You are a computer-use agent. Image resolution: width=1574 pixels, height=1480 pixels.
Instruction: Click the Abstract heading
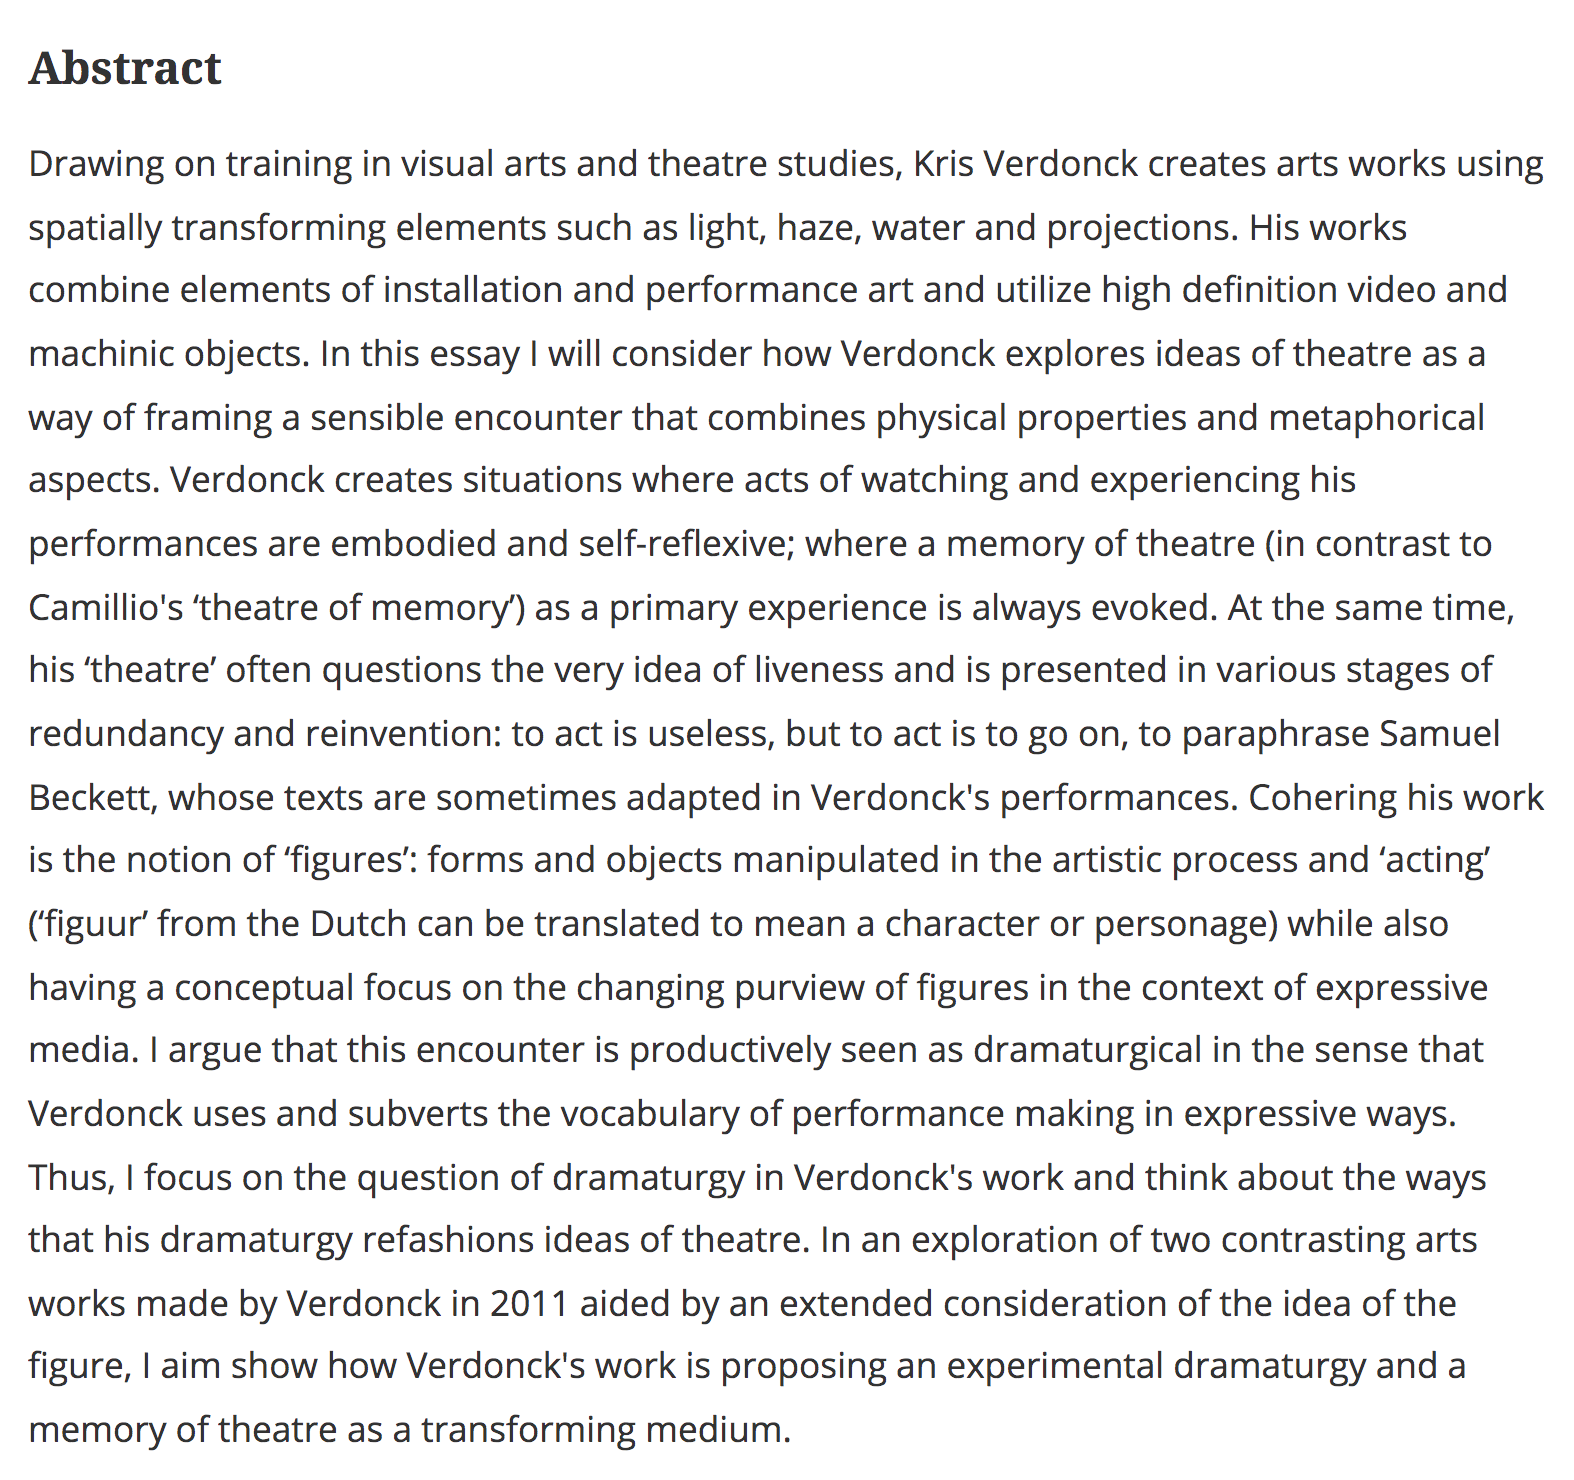click(x=125, y=68)
